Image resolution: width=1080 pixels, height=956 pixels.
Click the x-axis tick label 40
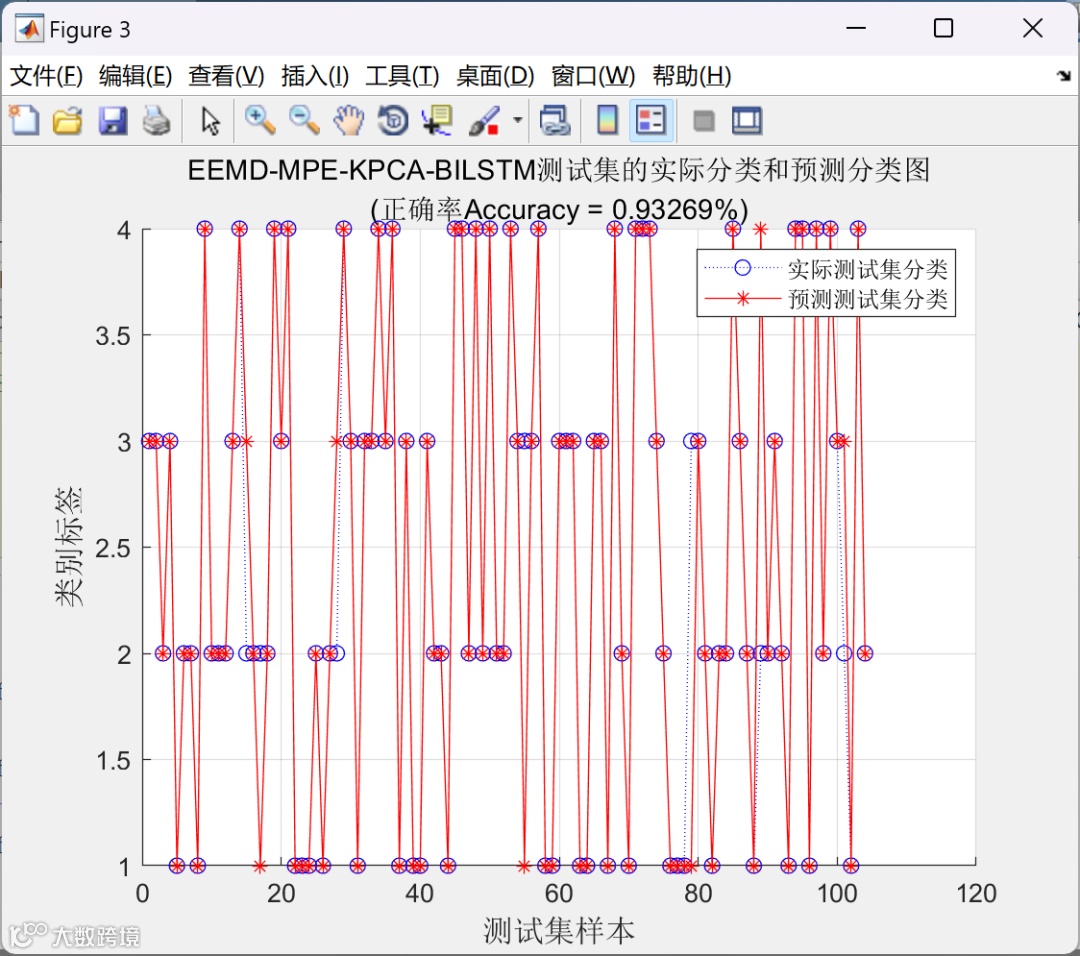pyautogui.click(x=419, y=893)
